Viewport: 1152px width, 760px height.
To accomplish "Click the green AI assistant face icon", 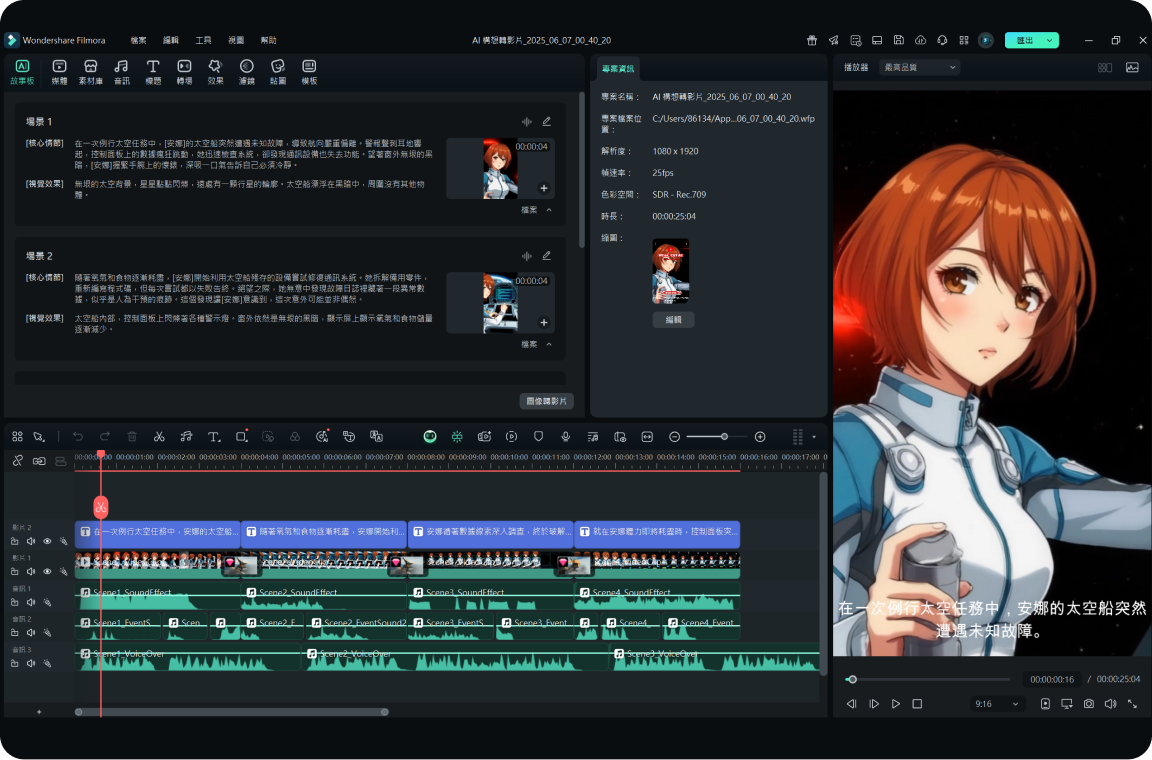I will pos(430,437).
